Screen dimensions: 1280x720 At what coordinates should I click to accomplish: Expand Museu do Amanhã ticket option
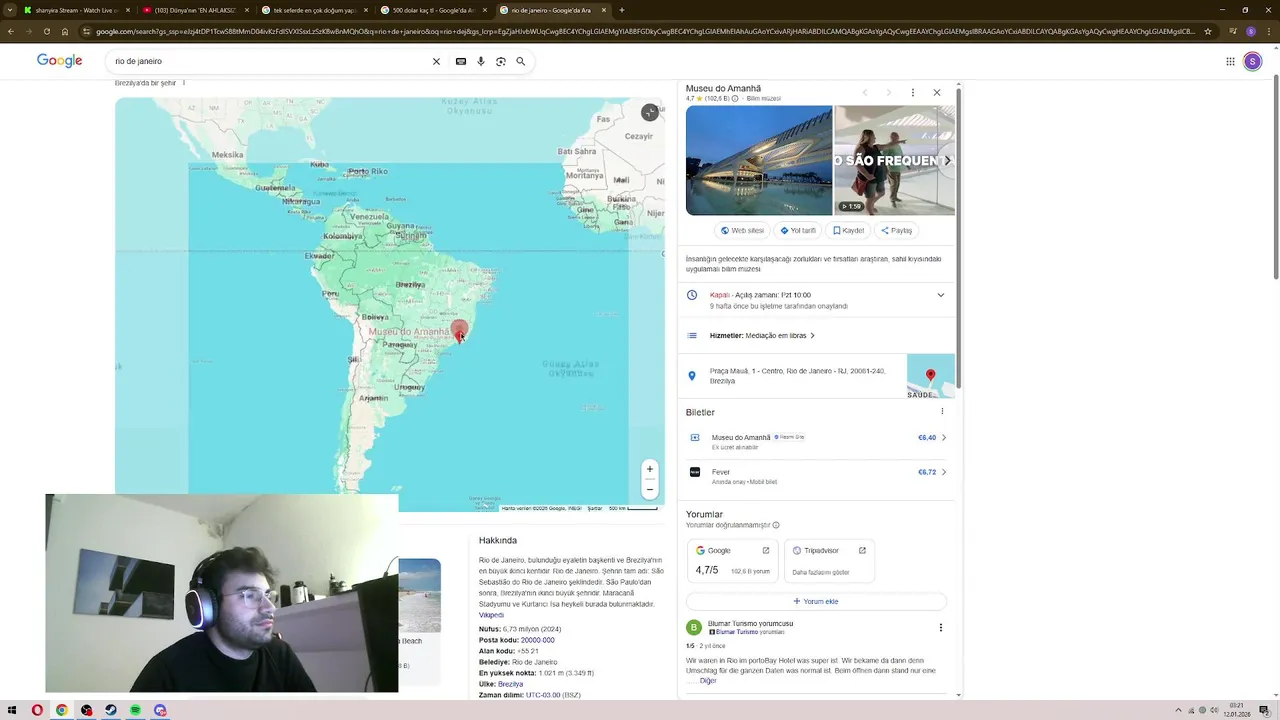[x=943, y=437]
